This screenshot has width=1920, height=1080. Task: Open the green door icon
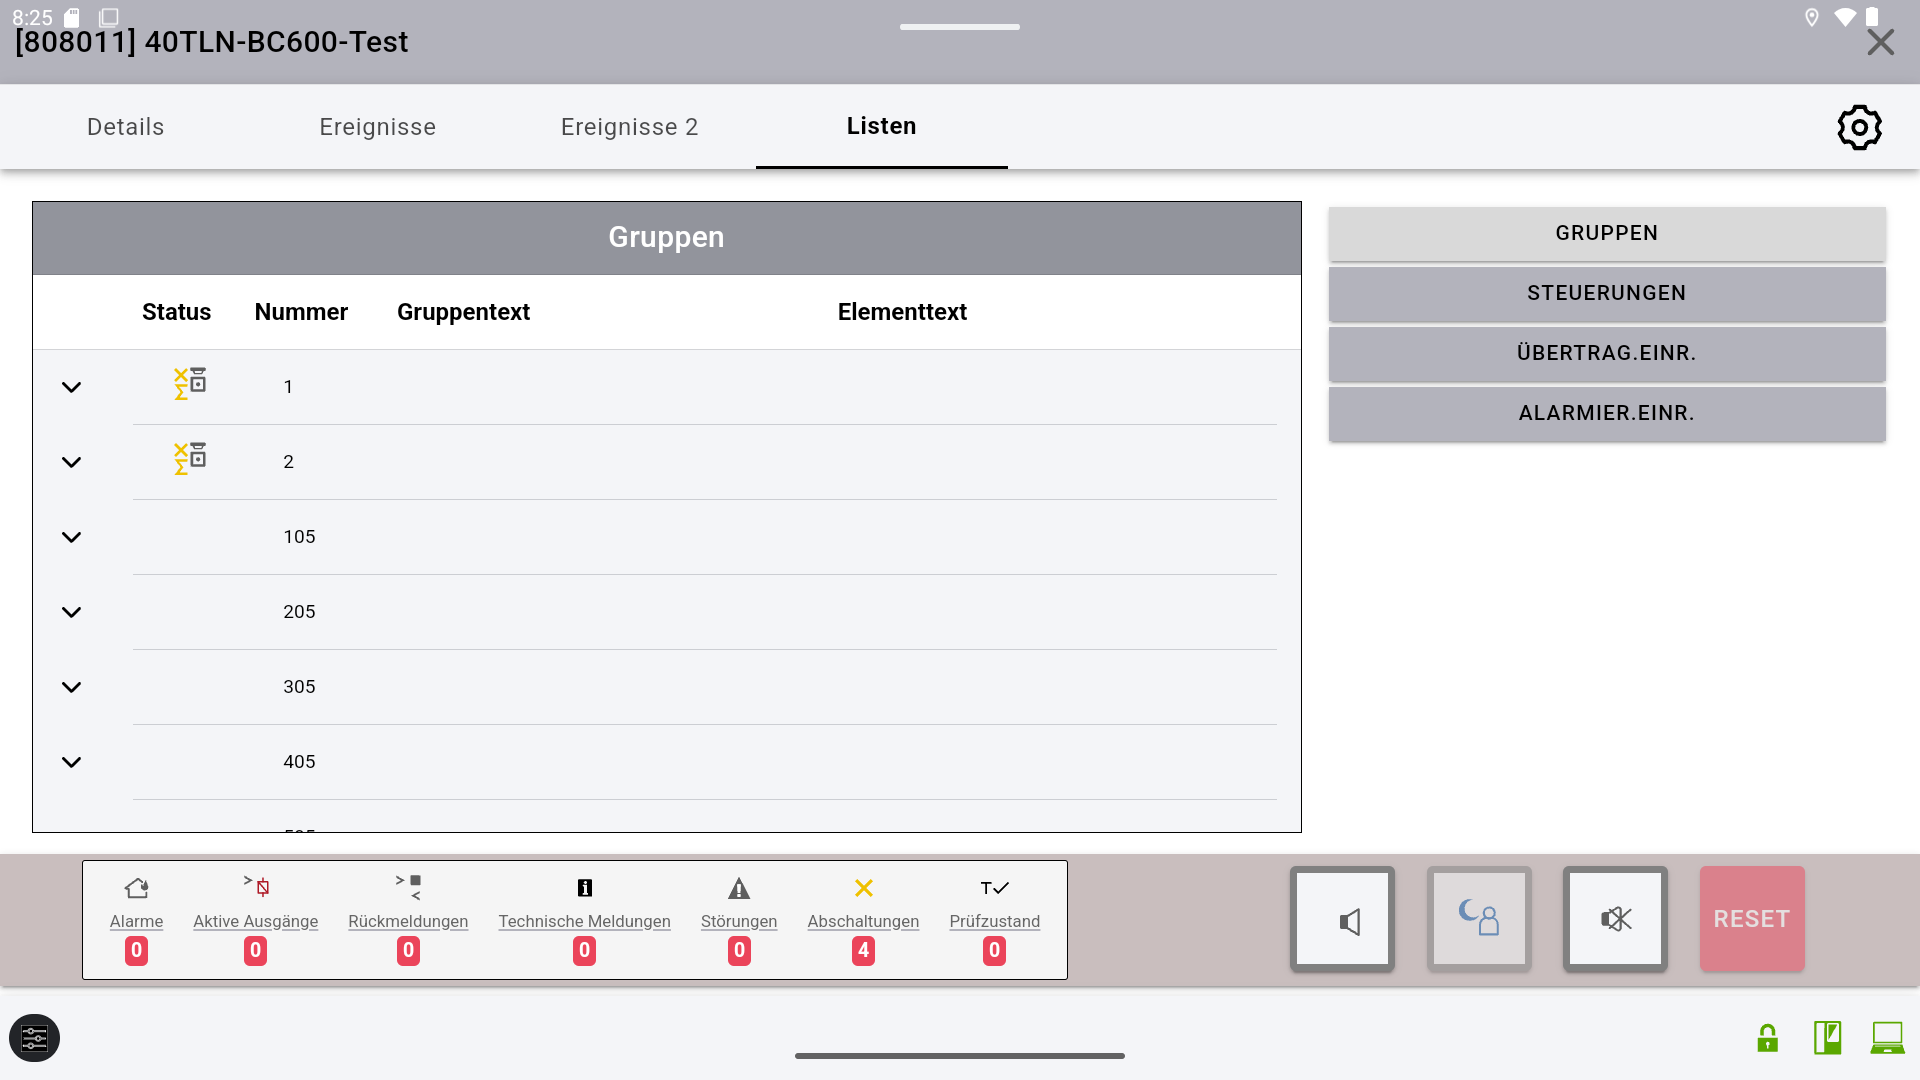[1827, 1038]
